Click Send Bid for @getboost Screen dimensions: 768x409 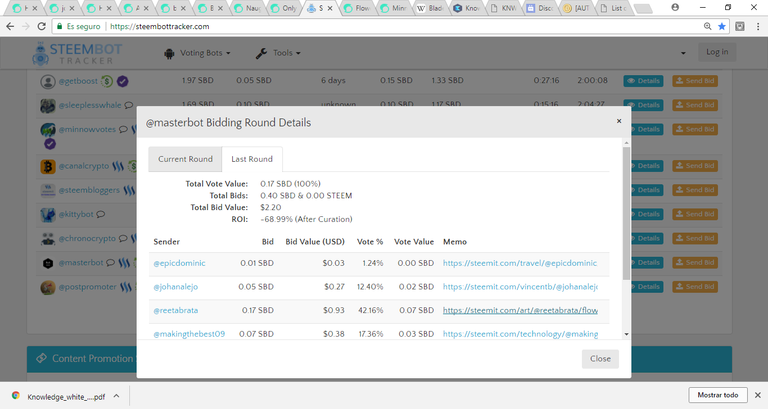point(695,81)
